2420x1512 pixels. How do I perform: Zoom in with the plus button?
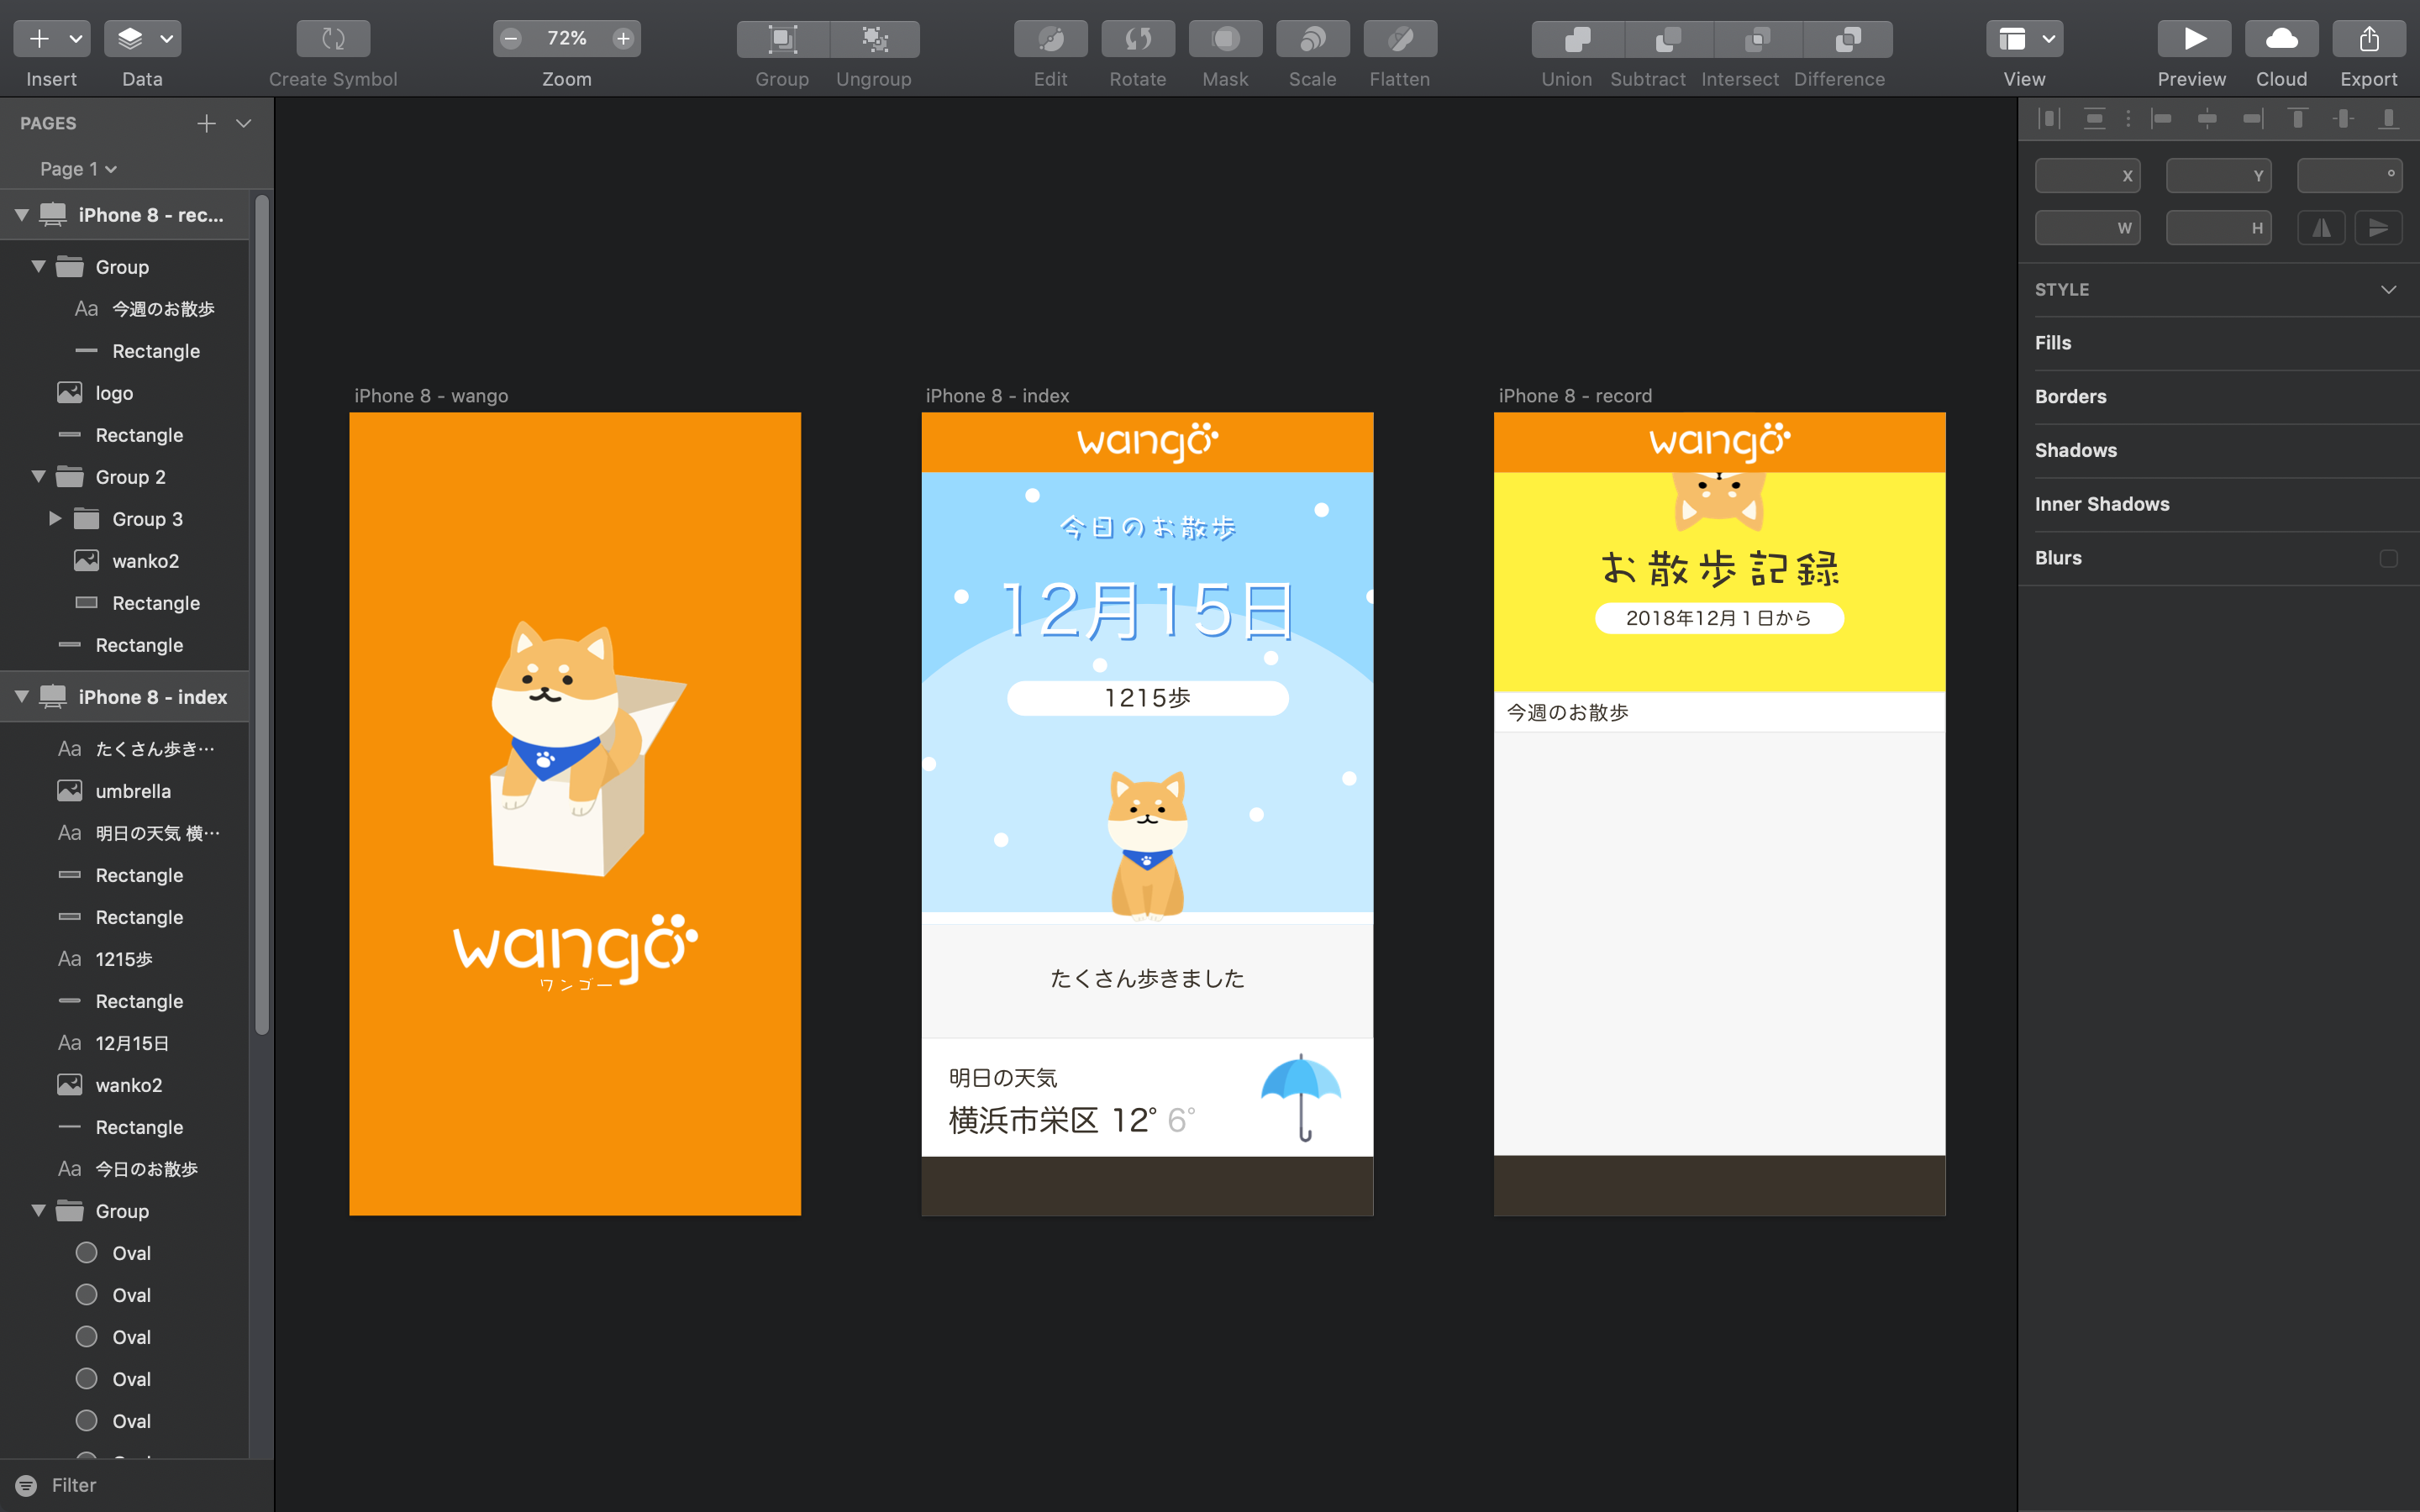pos(623,39)
